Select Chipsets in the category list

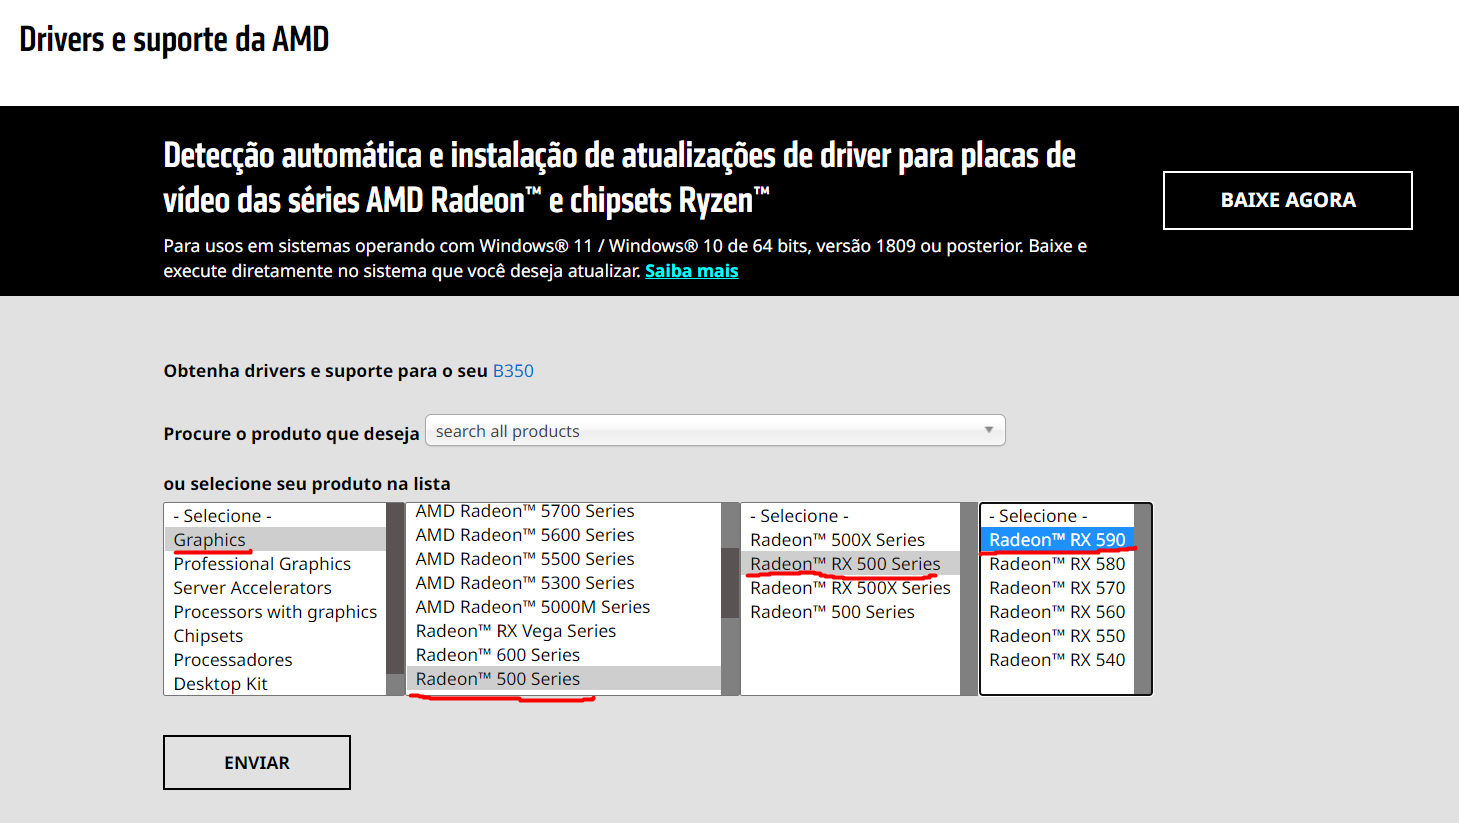[275, 636]
